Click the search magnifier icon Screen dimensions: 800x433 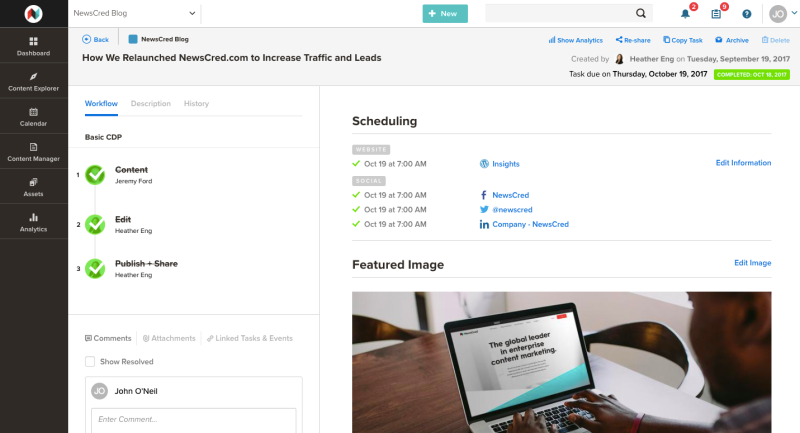coord(641,14)
